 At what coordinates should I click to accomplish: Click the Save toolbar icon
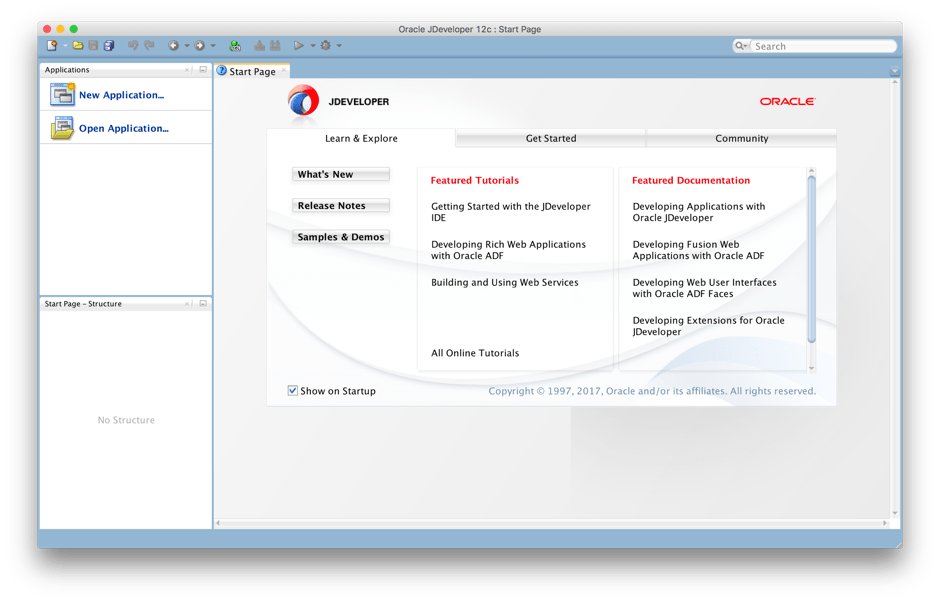pos(94,46)
